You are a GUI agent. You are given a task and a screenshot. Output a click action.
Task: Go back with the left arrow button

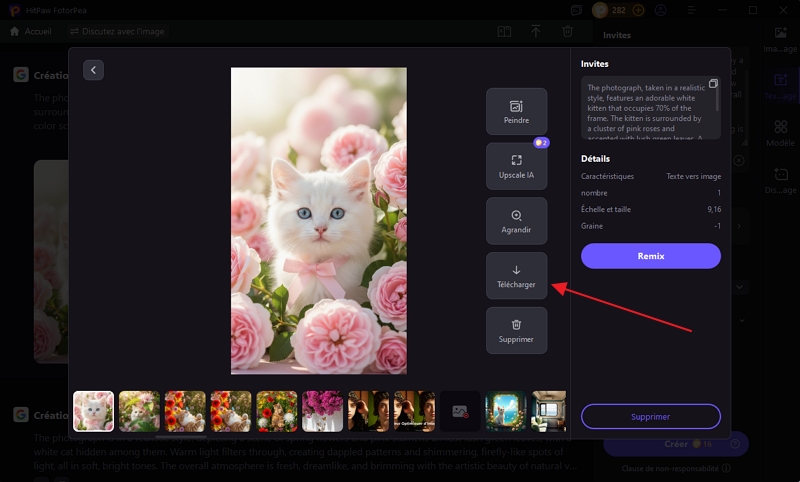[x=93, y=70]
